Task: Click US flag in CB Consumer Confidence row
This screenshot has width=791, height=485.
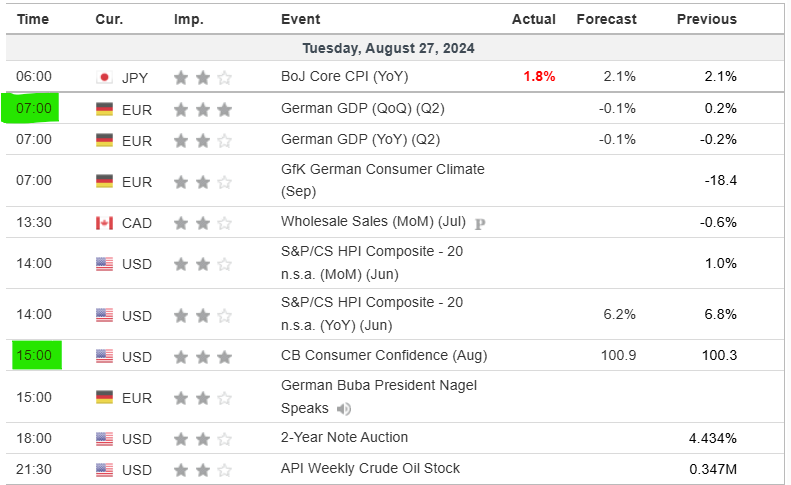Action: (104, 356)
